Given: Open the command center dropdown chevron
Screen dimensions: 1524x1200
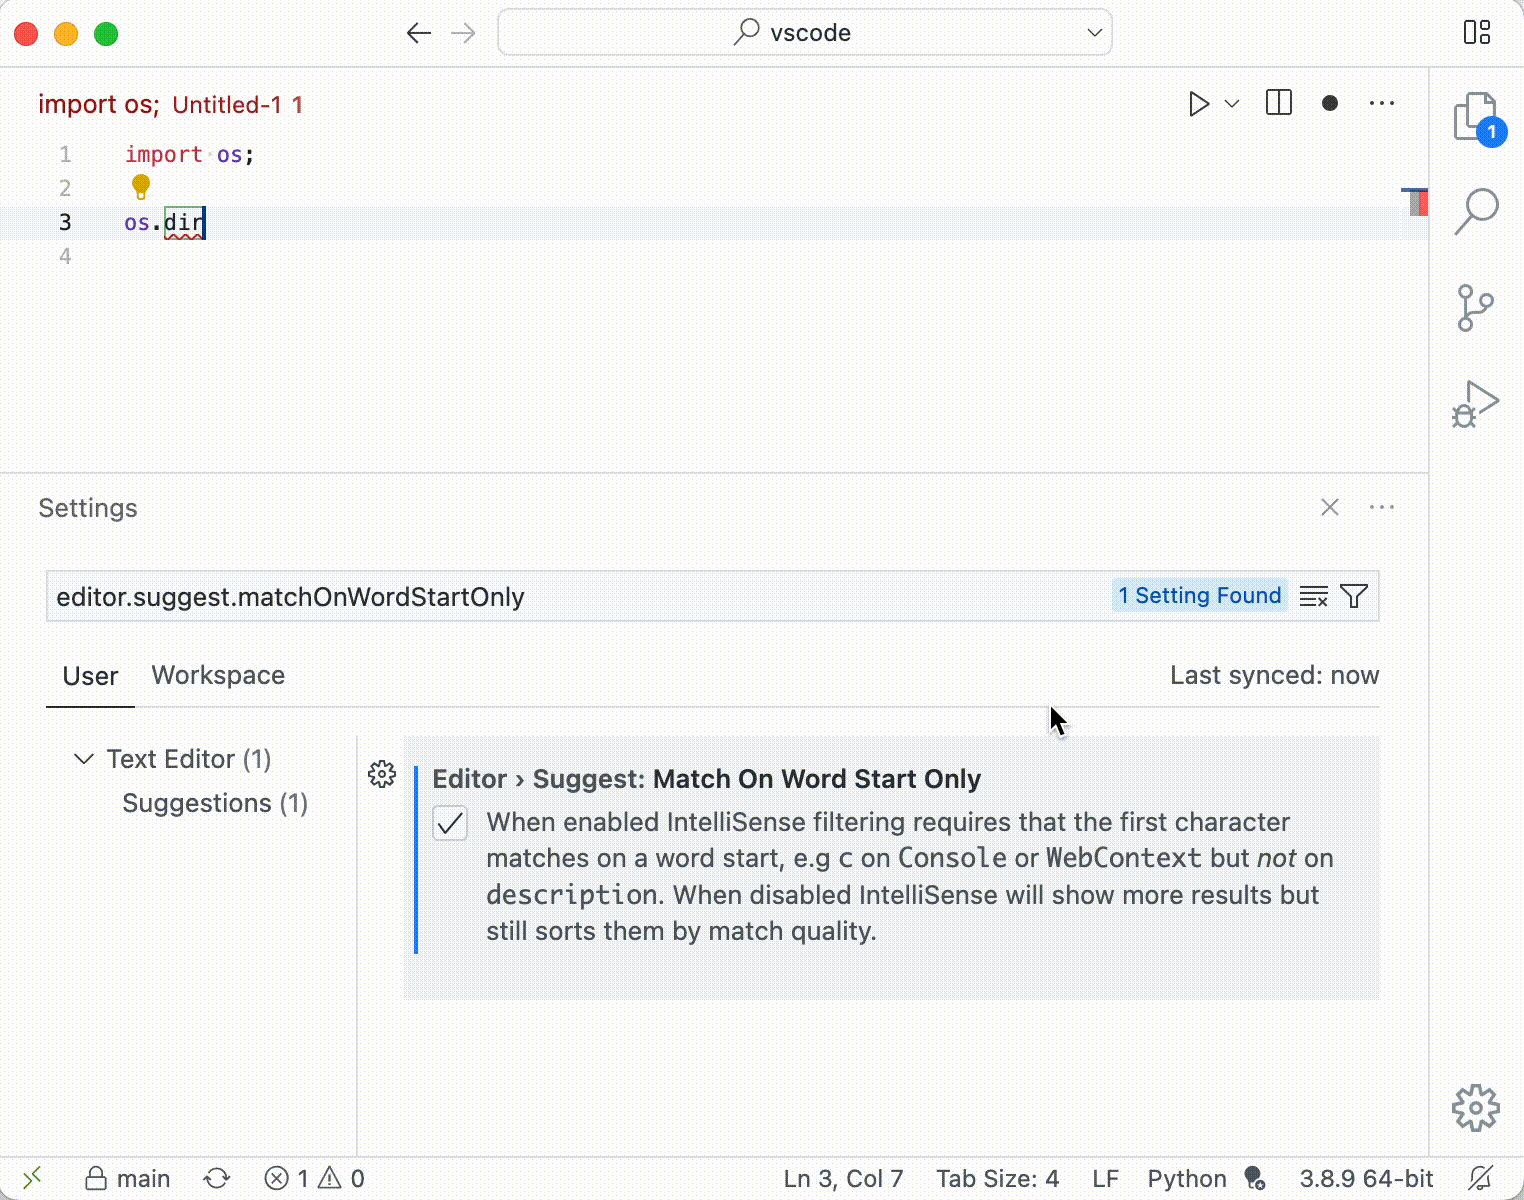Looking at the screenshot, I should point(1095,33).
